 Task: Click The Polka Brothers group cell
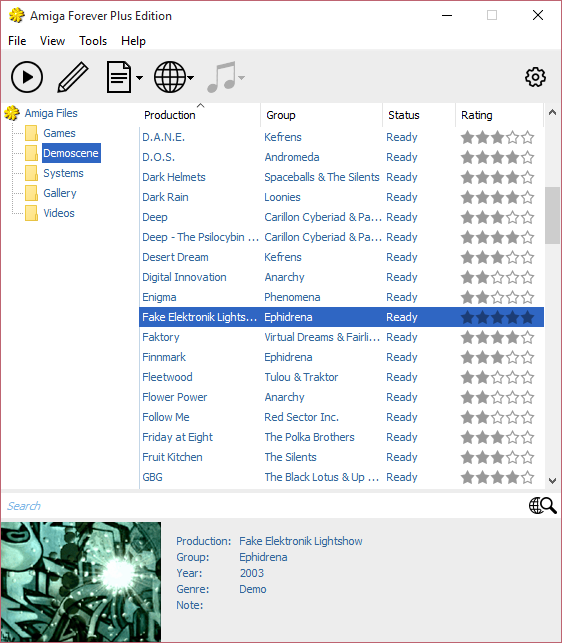coord(309,437)
